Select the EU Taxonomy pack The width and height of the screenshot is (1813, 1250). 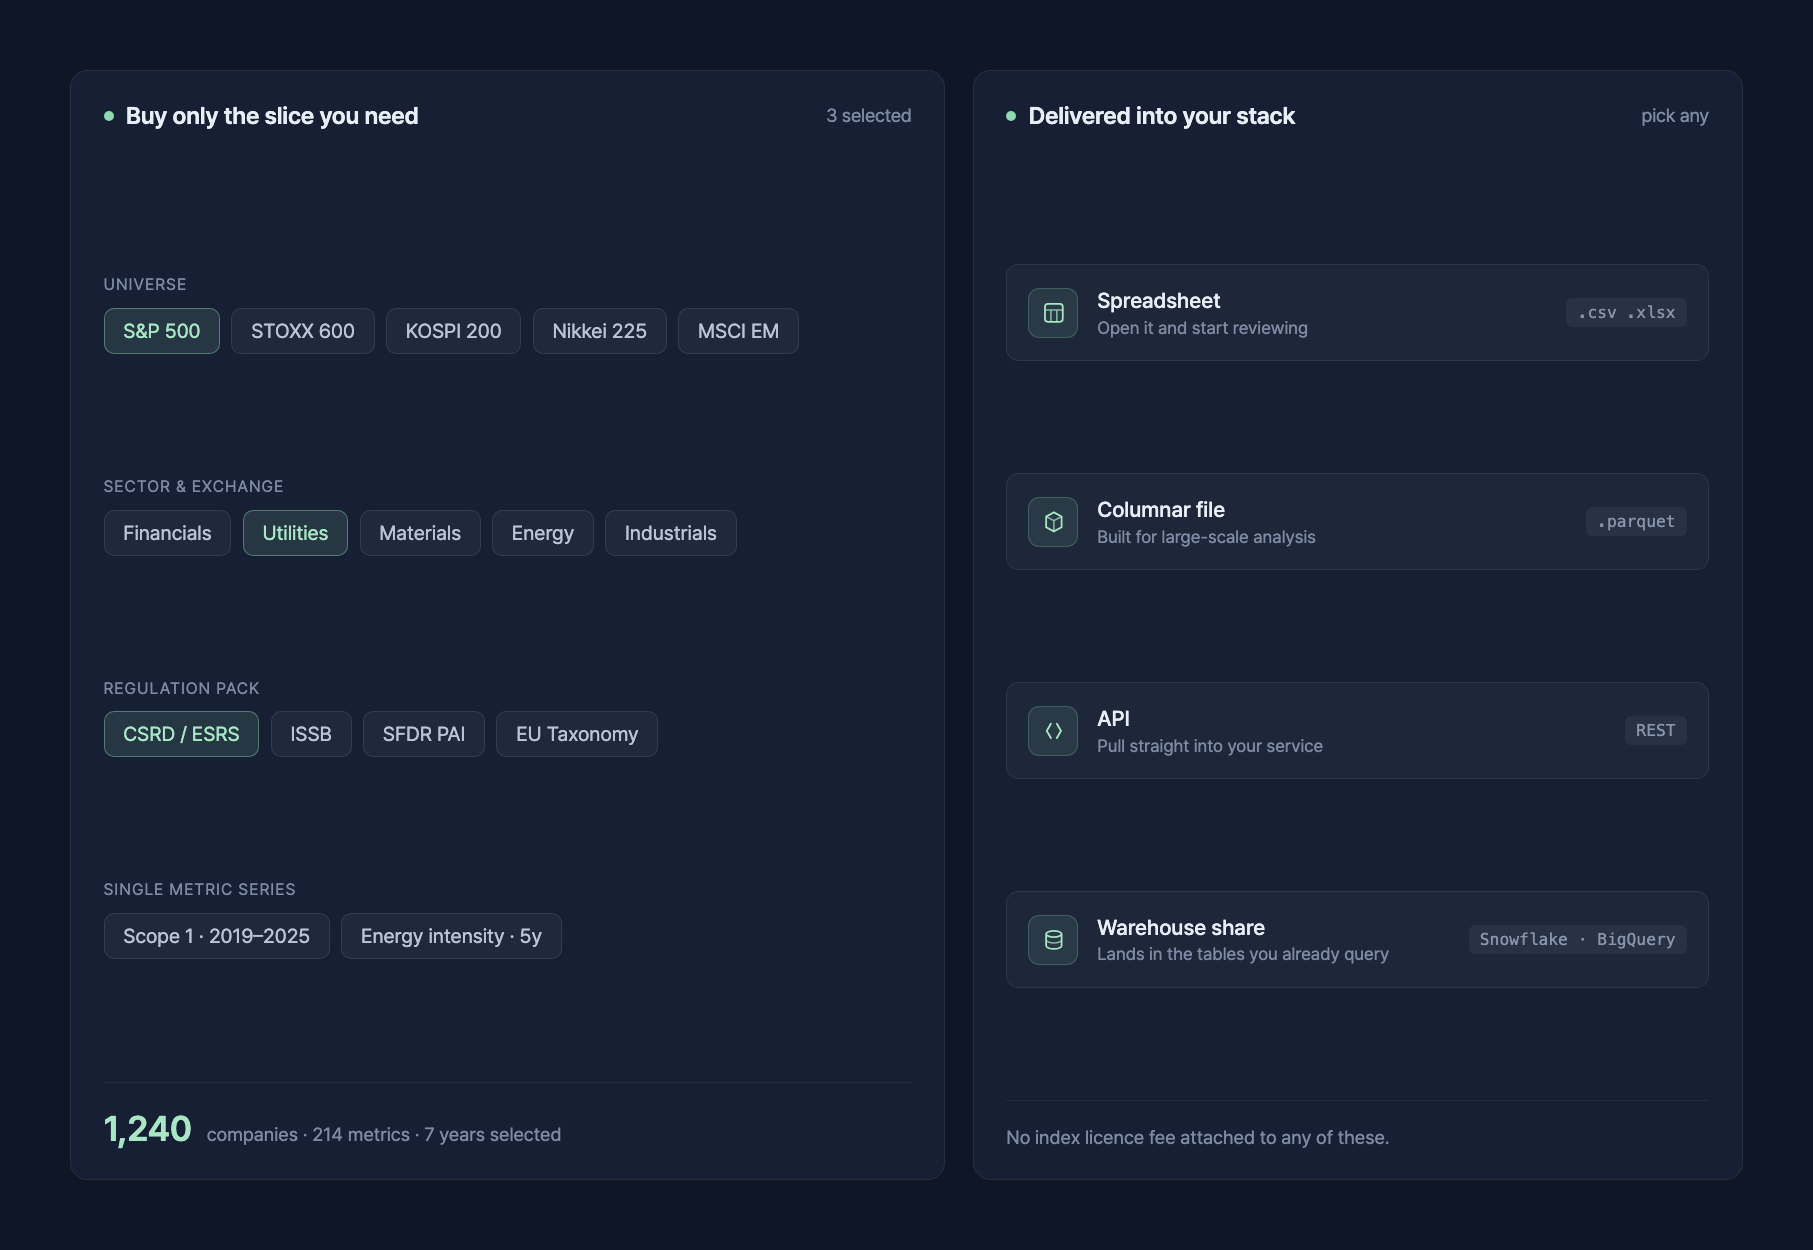[577, 734]
